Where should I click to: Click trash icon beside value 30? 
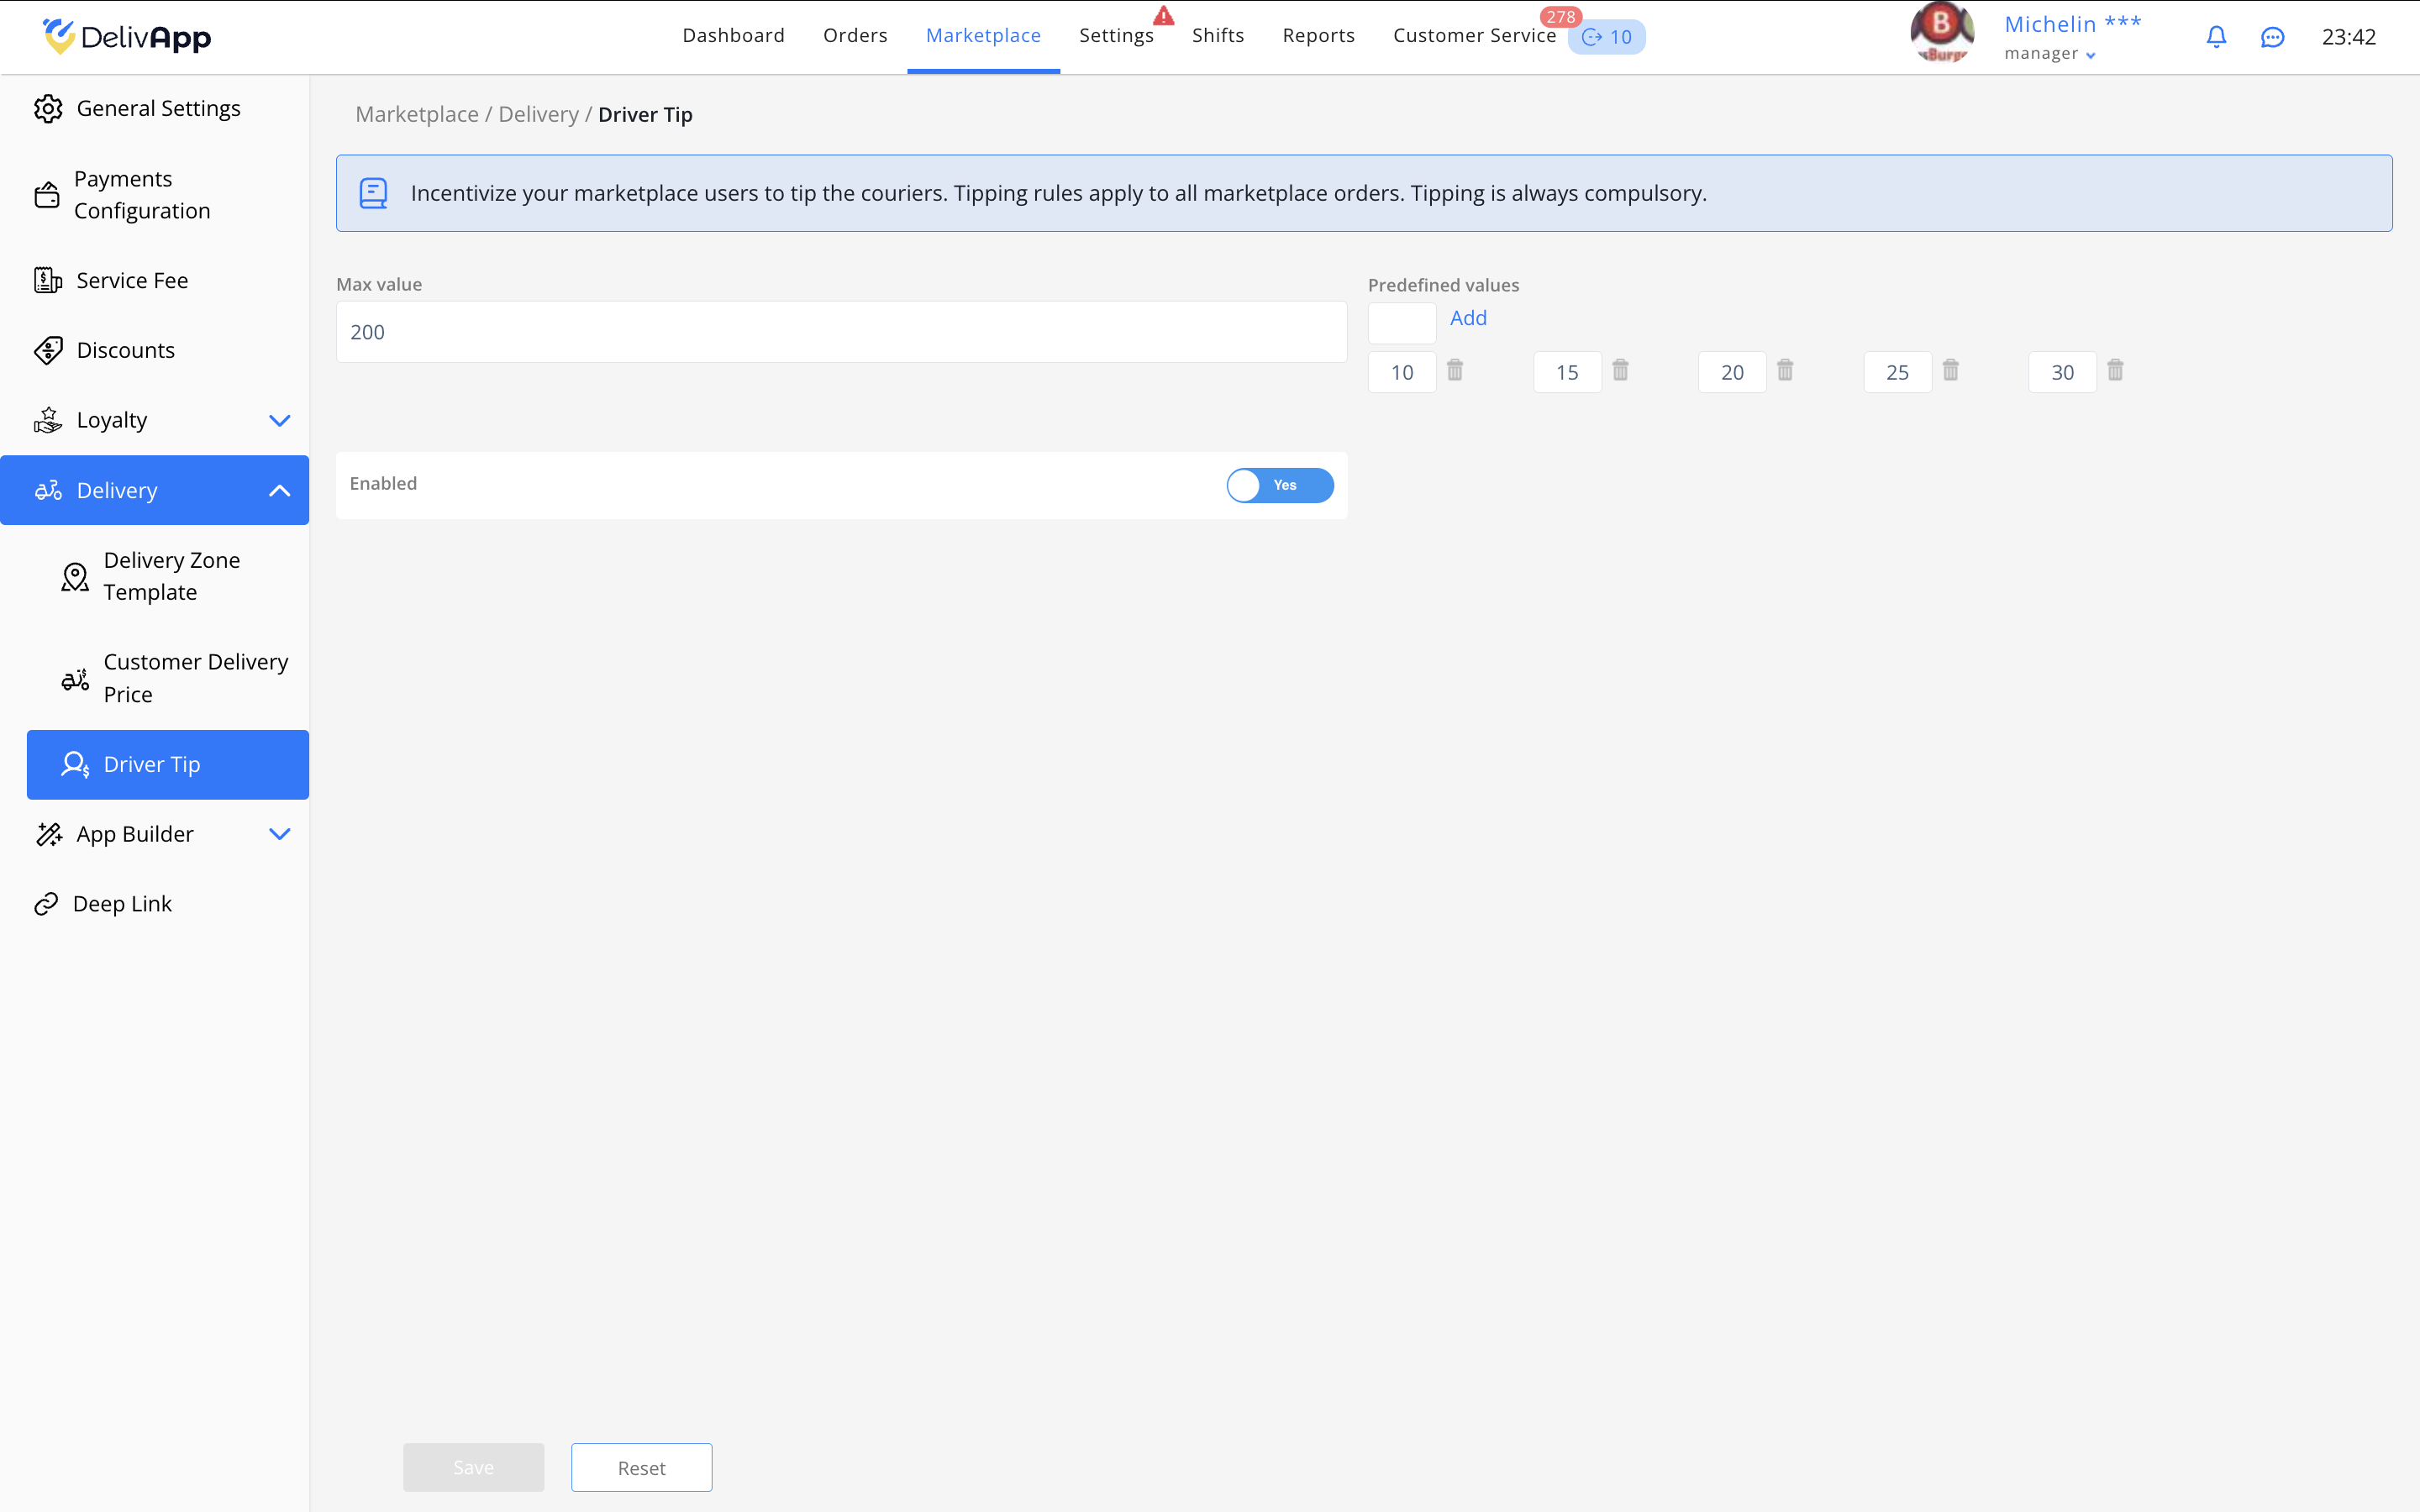coord(2115,371)
